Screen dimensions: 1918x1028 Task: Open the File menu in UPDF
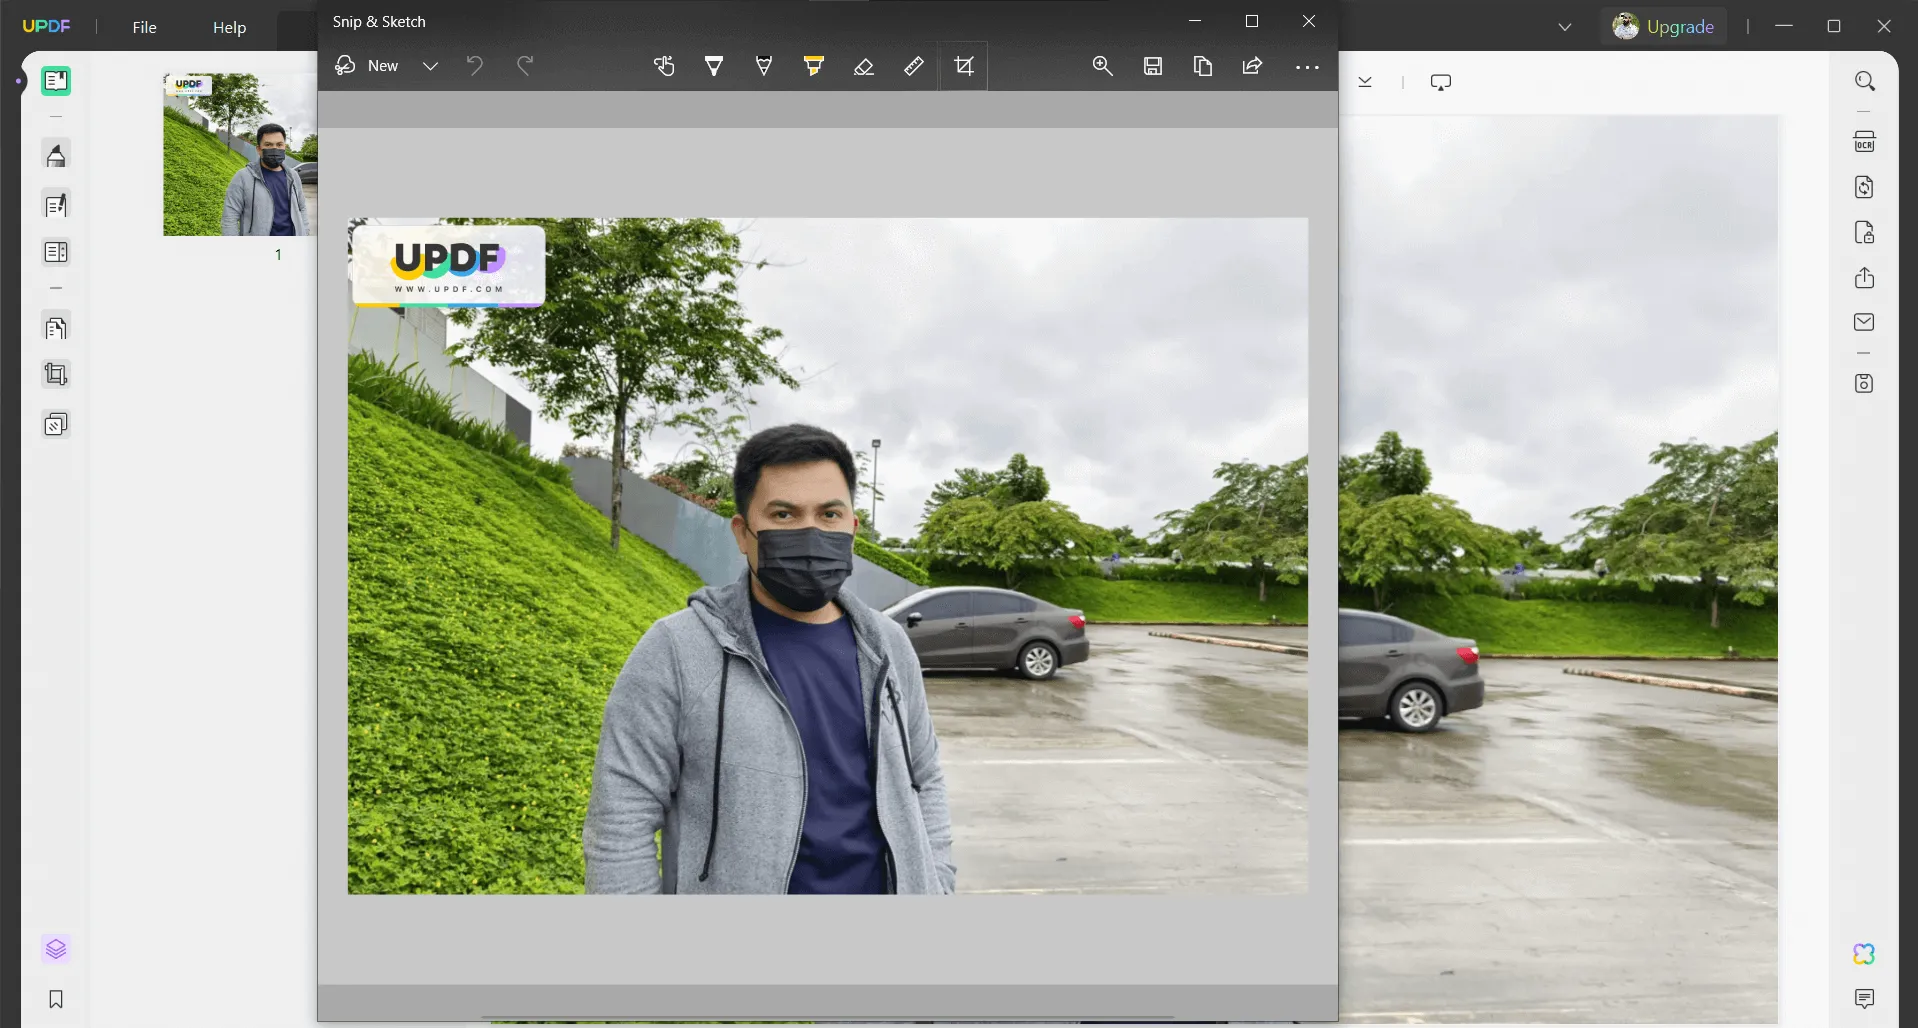click(145, 27)
